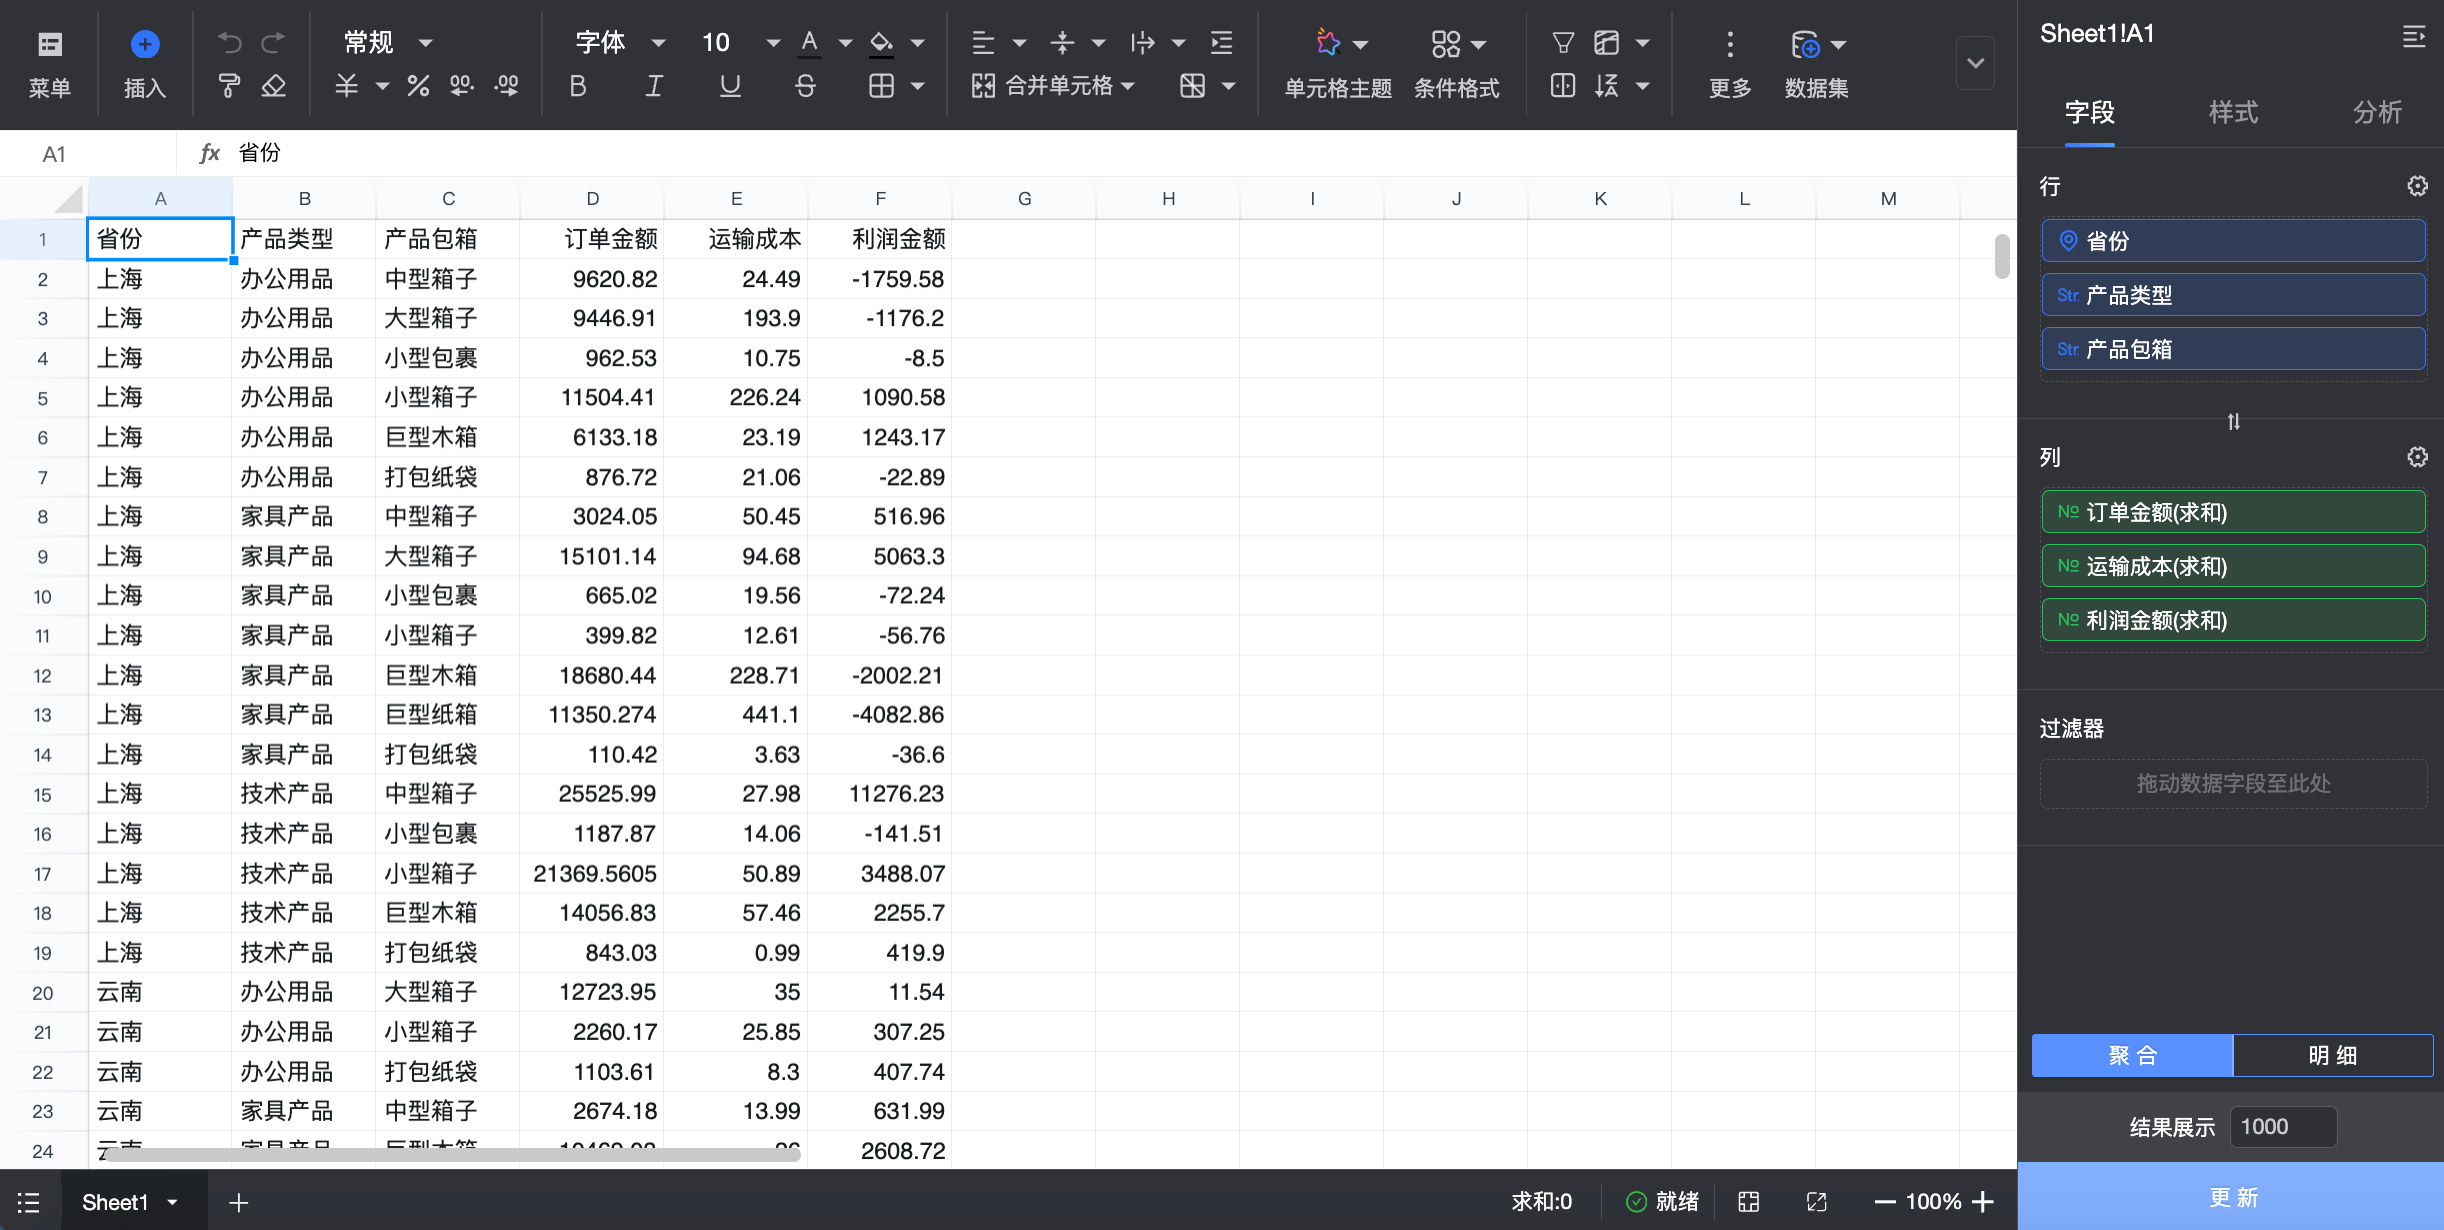Expand the 常规 number format dropdown

426,43
